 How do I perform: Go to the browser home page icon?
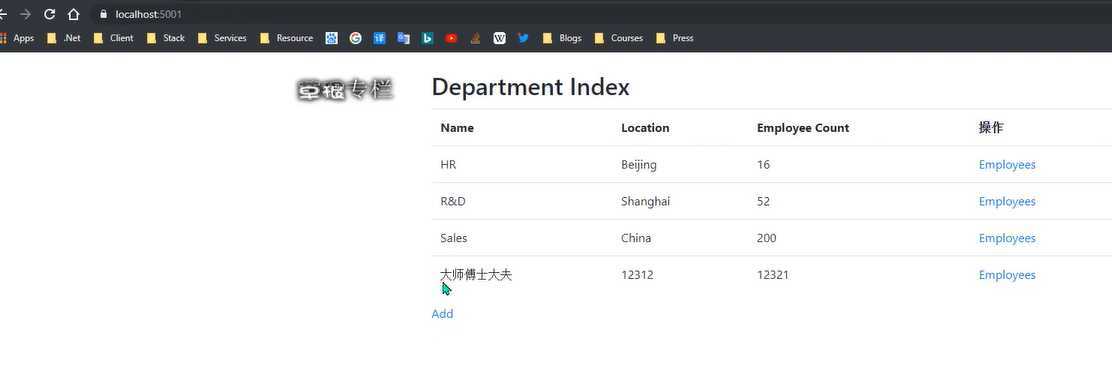point(73,14)
